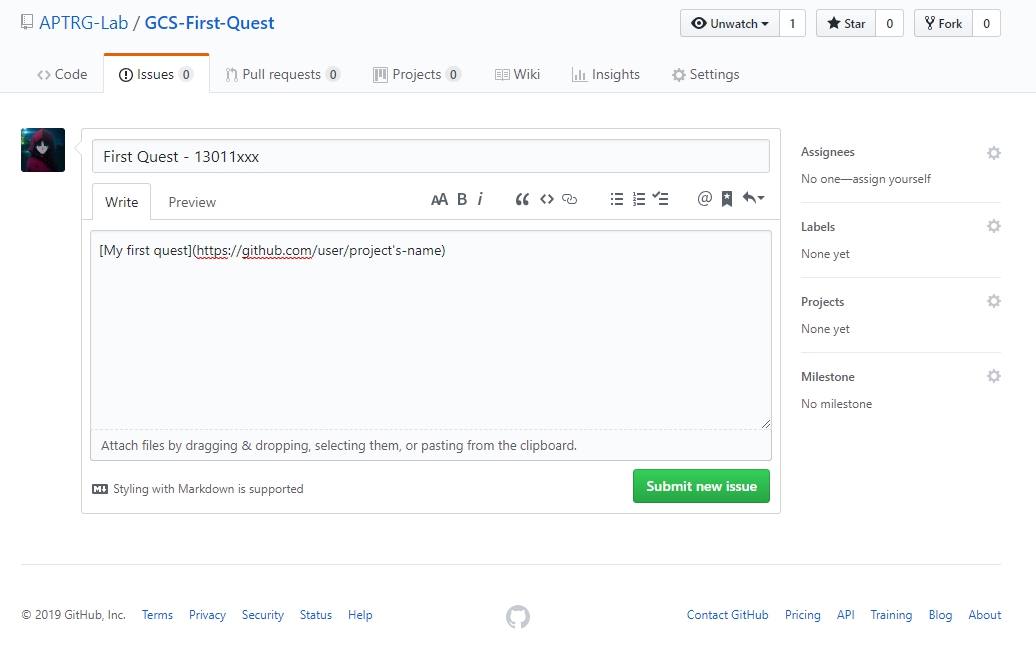Open the Settings tab
Screen dimensions: 1036x650
pyautogui.click(x=706, y=75)
